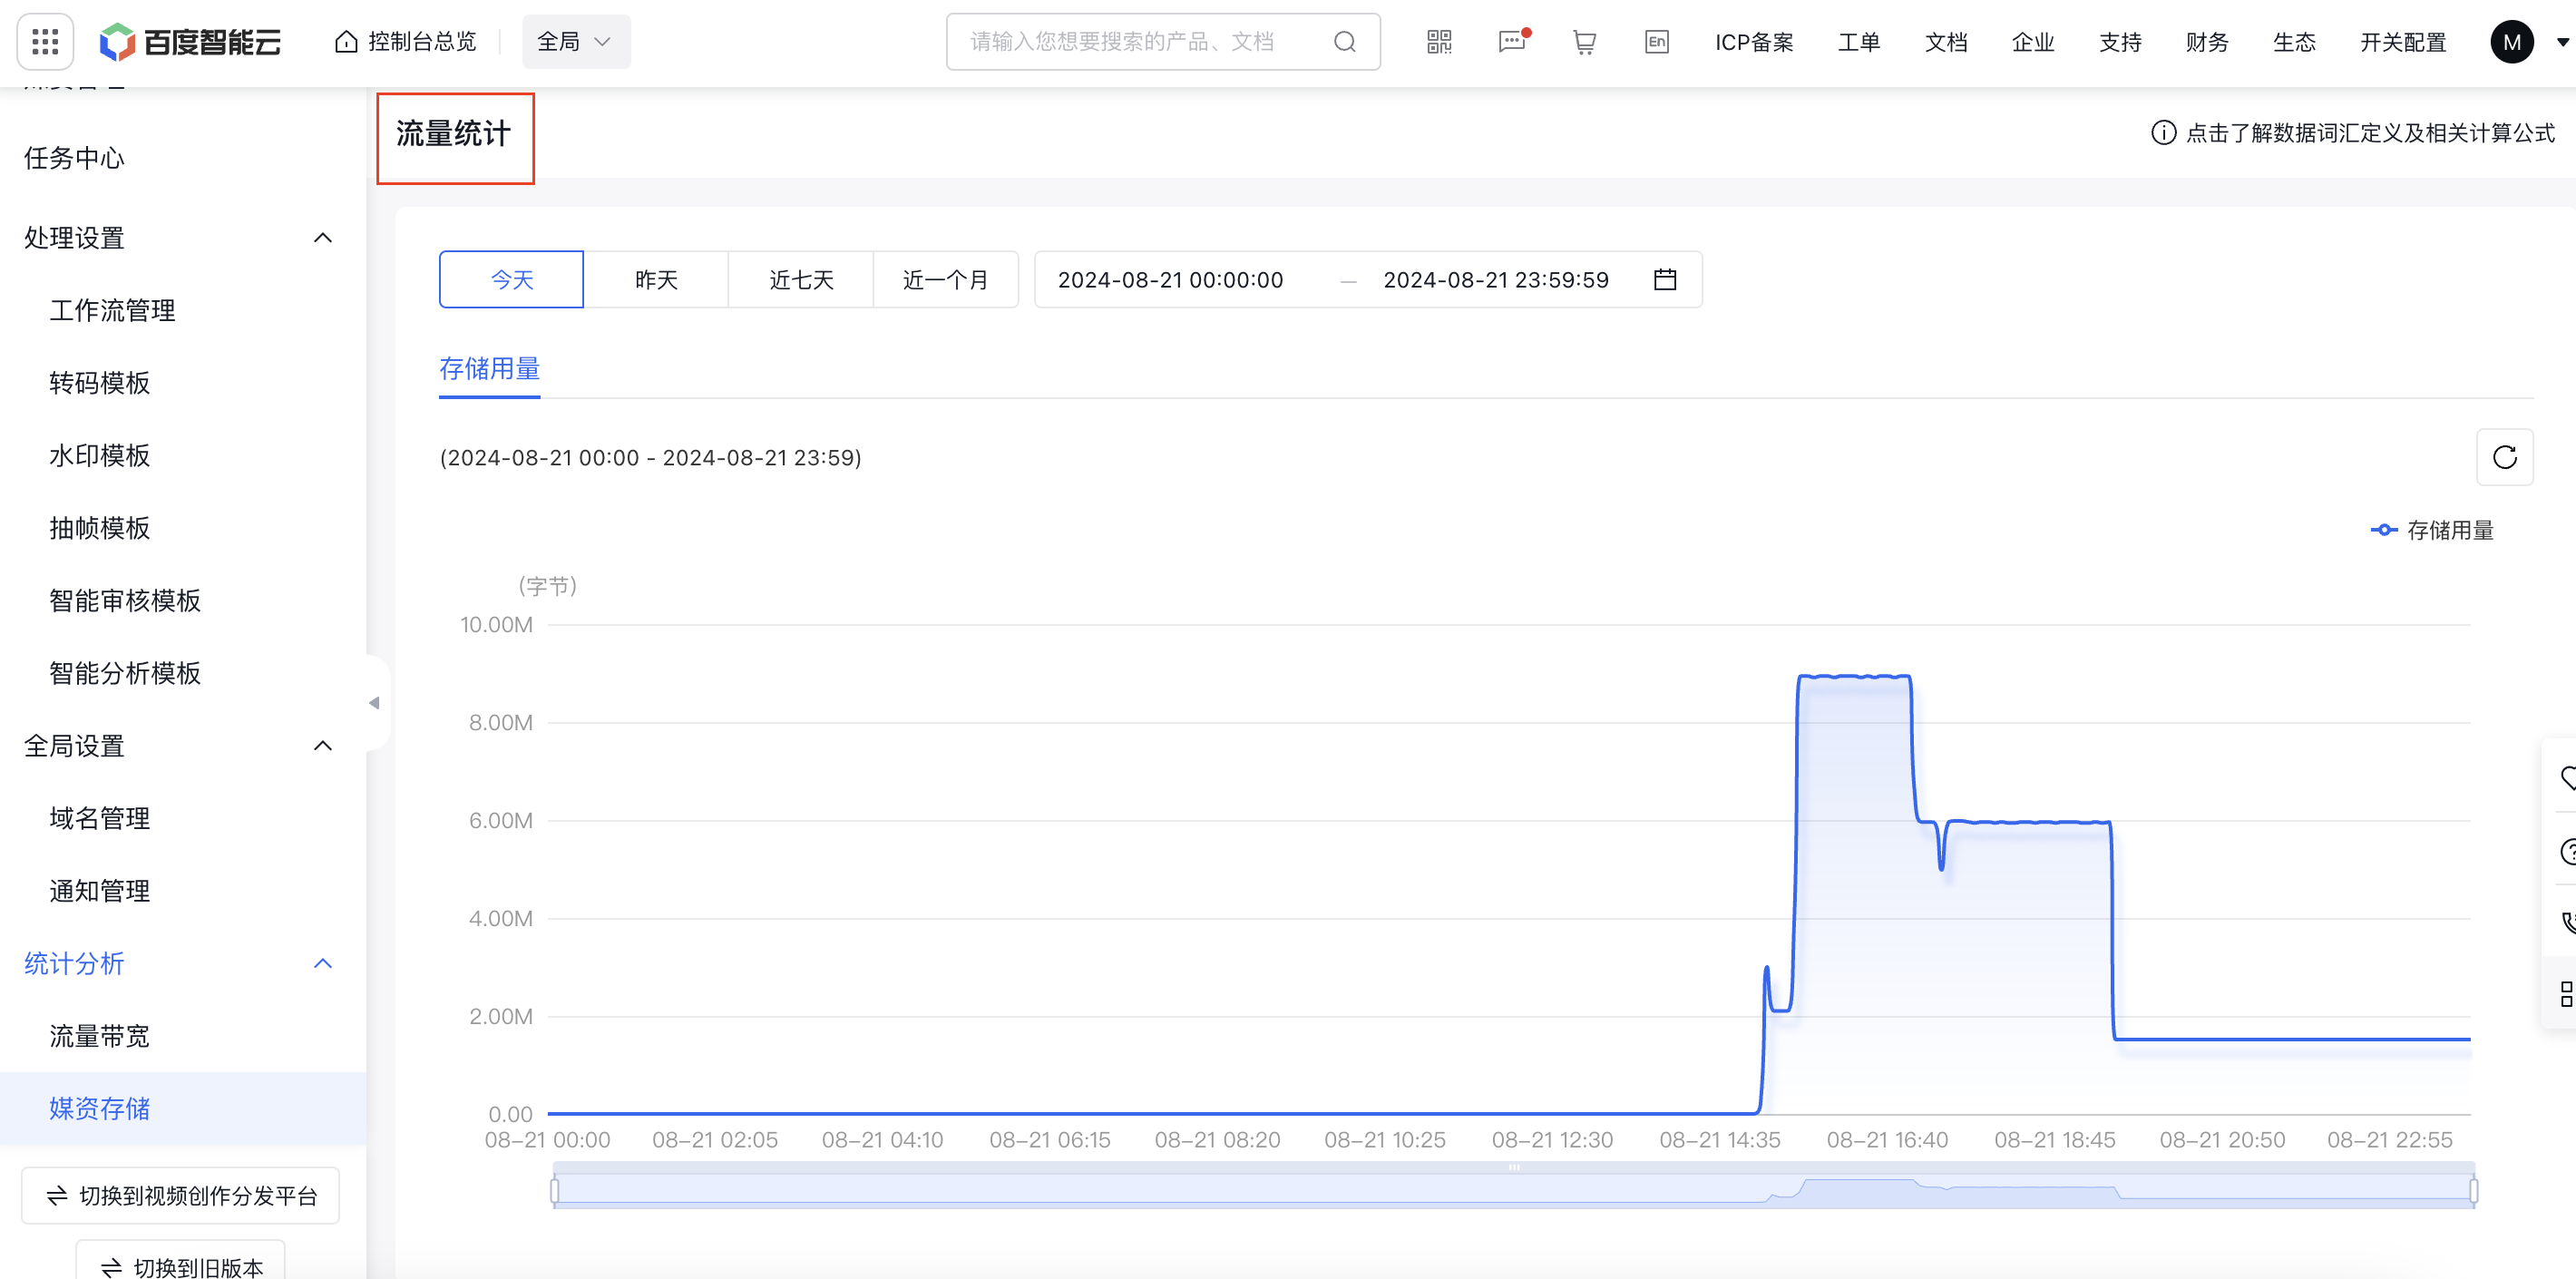This screenshot has width=2576, height=1279.
Task: Expand the account dropdown caret
Action: [x=2562, y=42]
